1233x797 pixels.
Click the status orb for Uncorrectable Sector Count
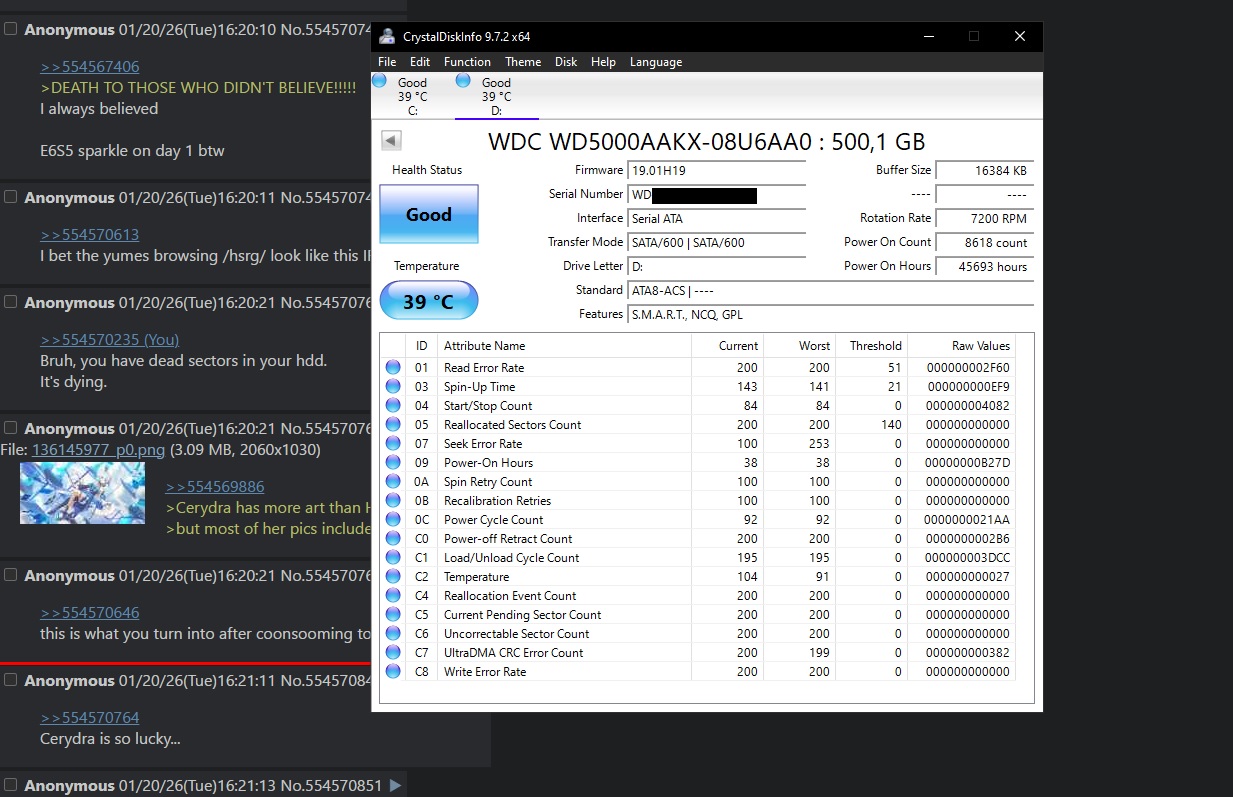[393, 634]
